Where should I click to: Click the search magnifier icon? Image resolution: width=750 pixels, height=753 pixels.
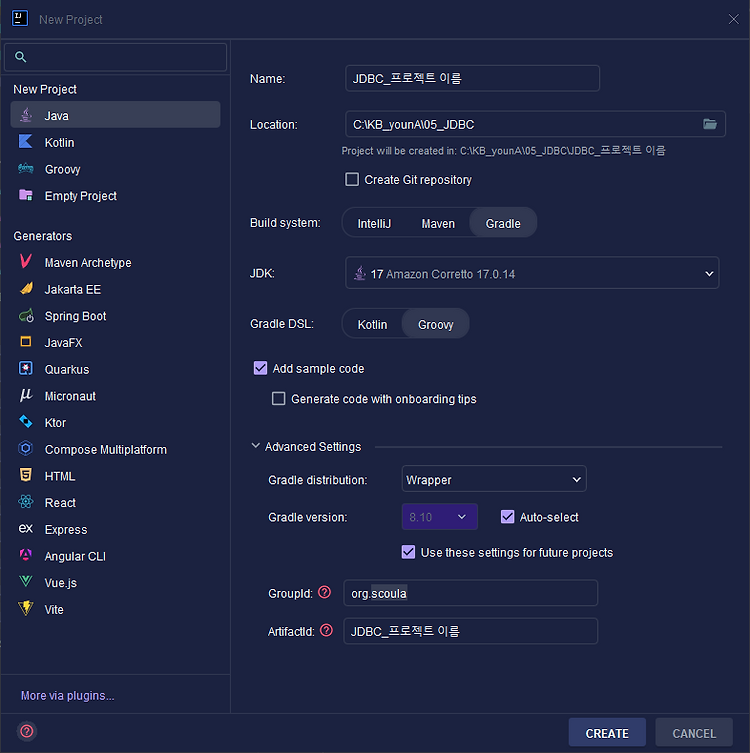pyautogui.click(x=20, y=57)
